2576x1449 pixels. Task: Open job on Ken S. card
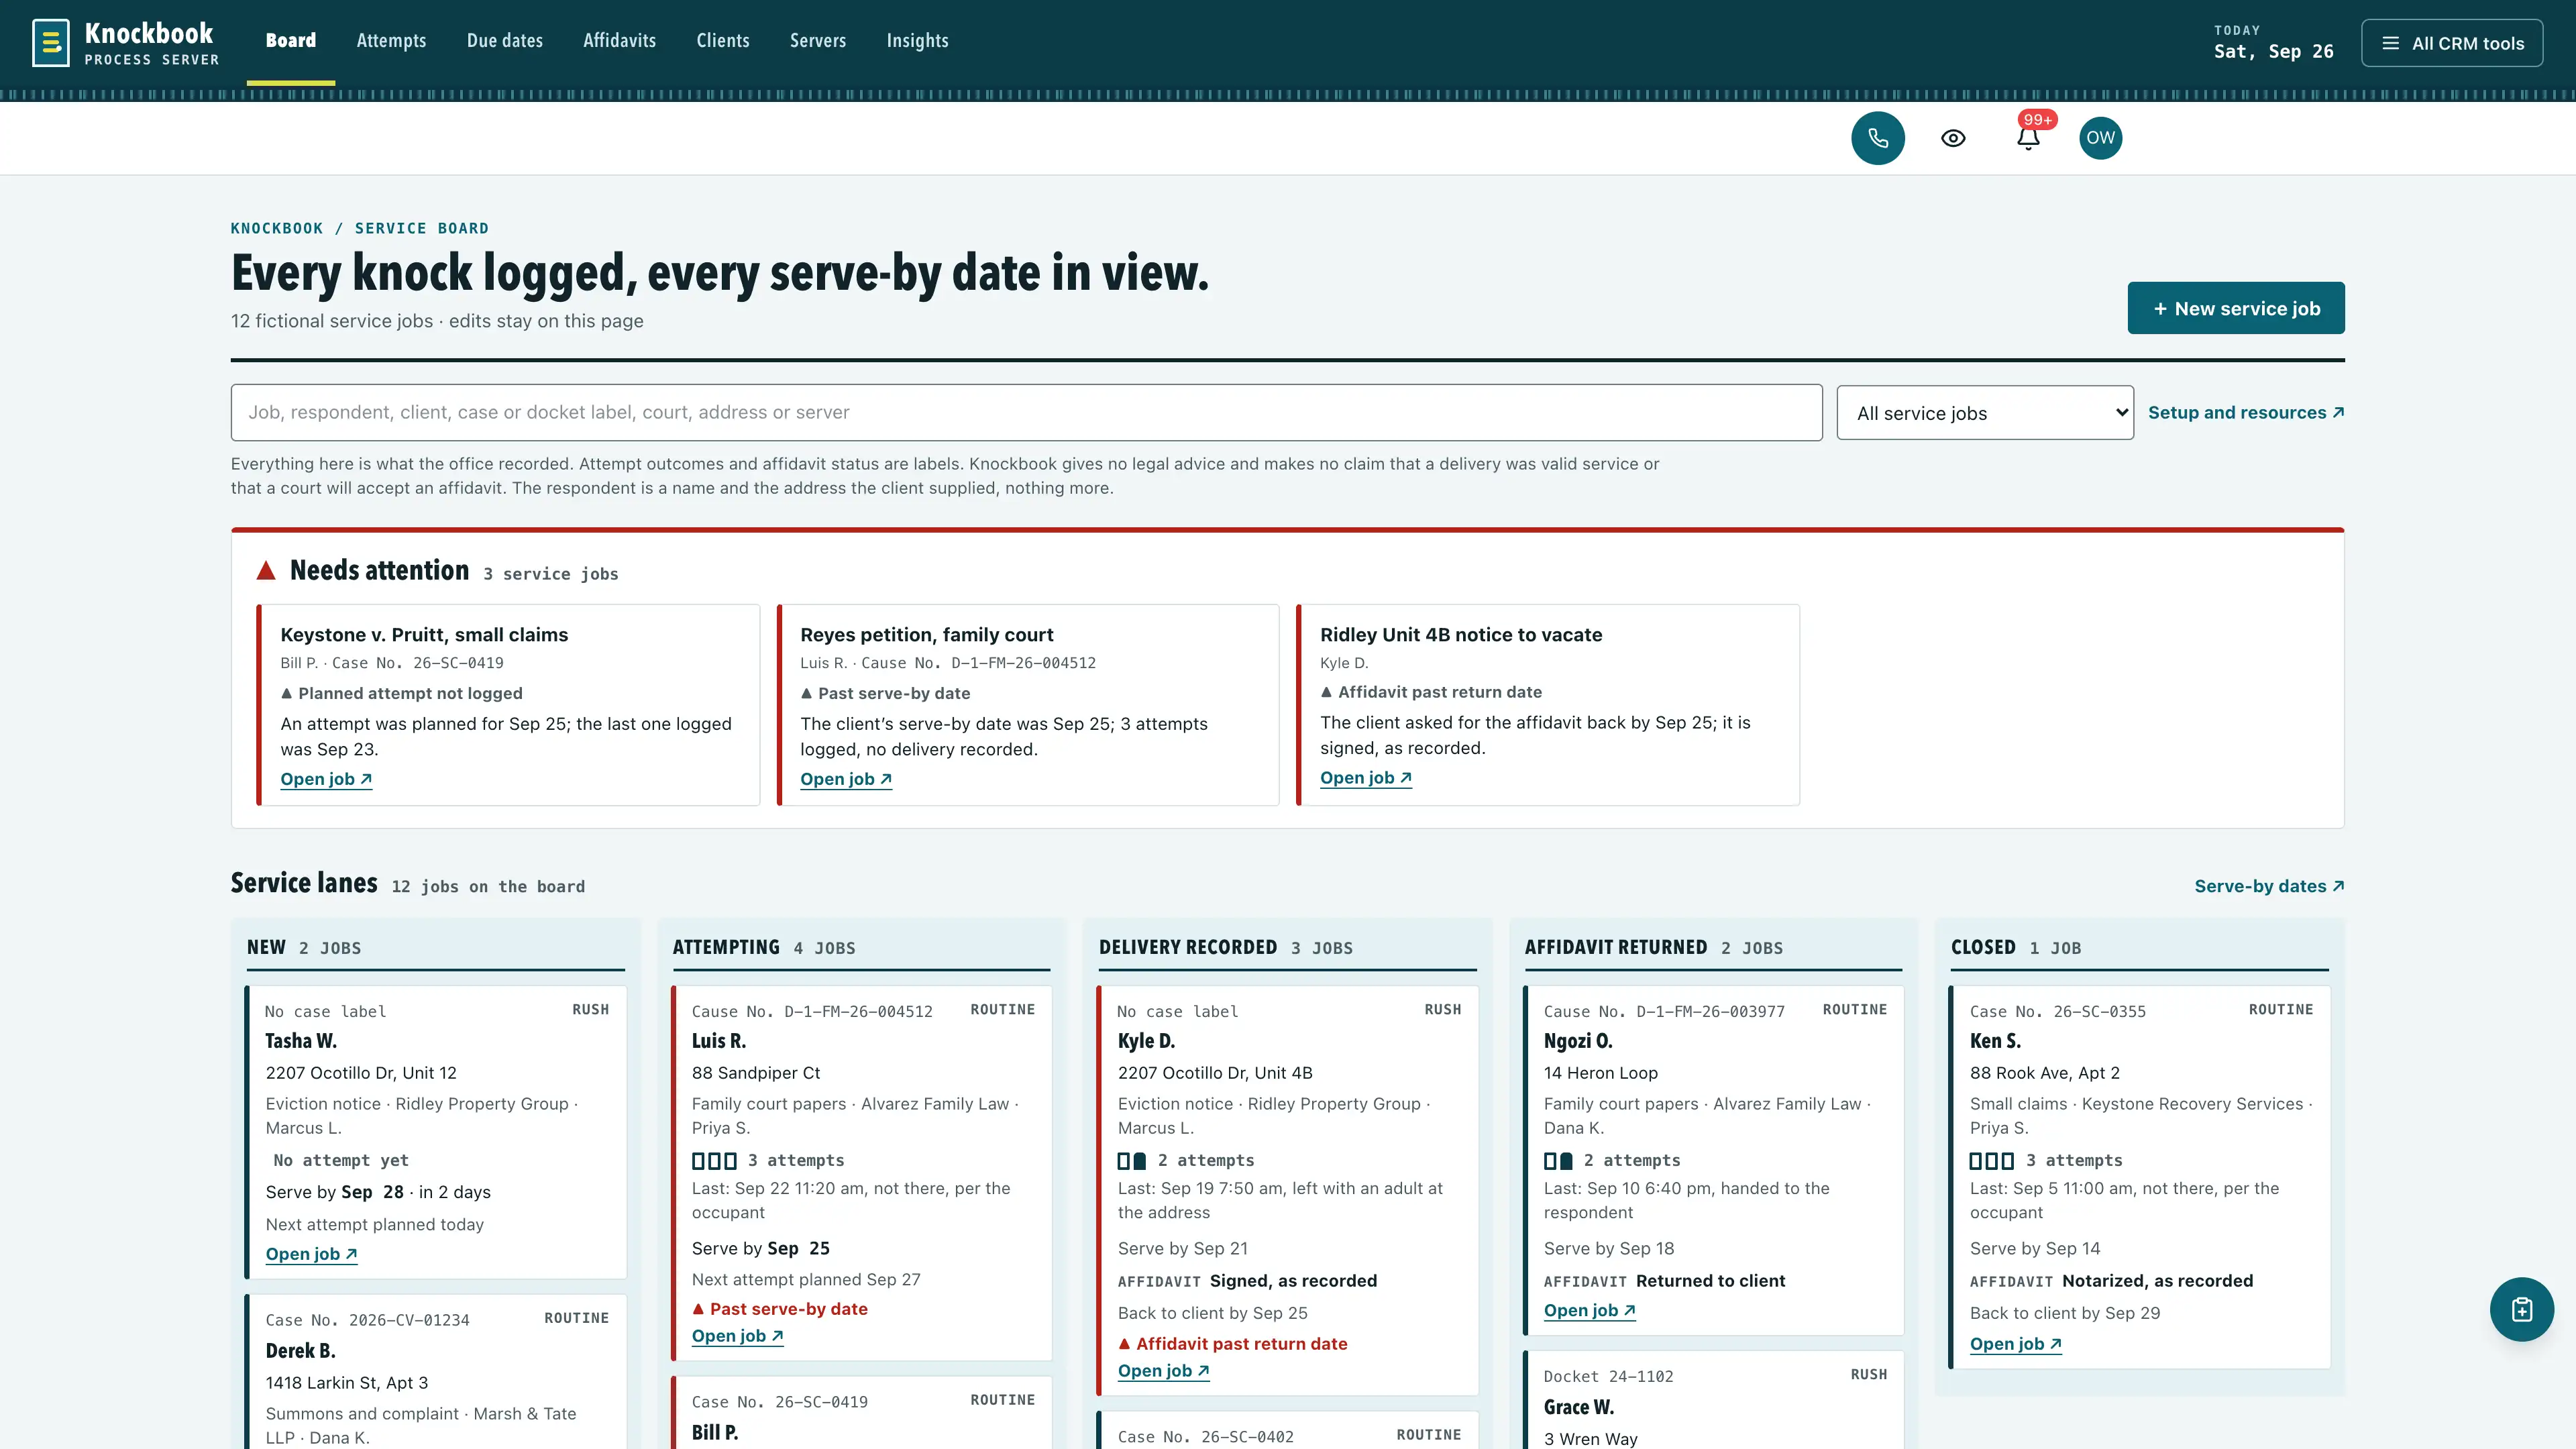(2016, 1344)
